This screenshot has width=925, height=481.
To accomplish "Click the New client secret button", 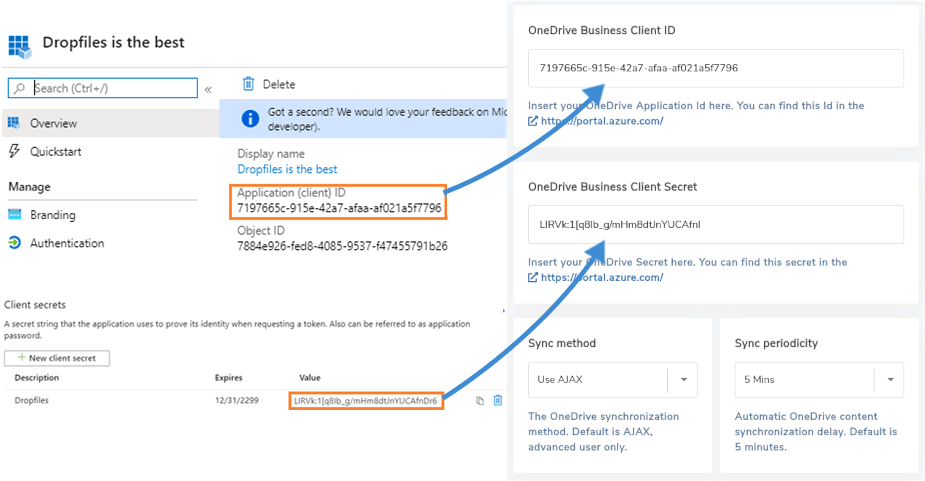I will coord(57,358).
